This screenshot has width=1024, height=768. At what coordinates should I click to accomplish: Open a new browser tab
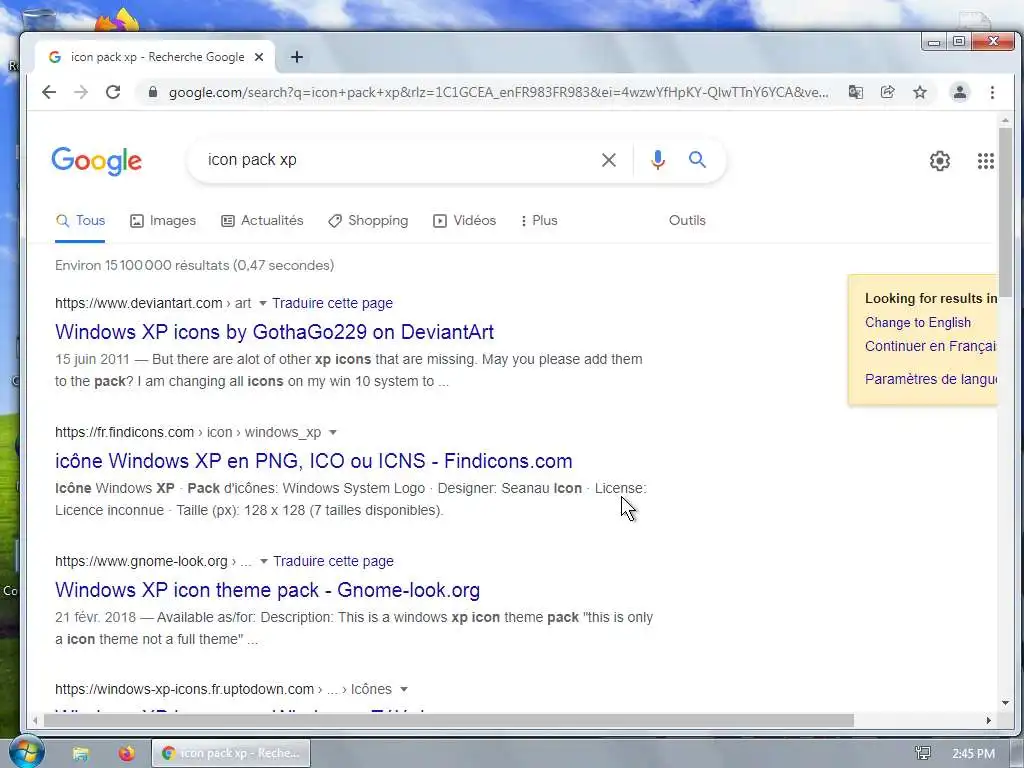coord(296,57)
